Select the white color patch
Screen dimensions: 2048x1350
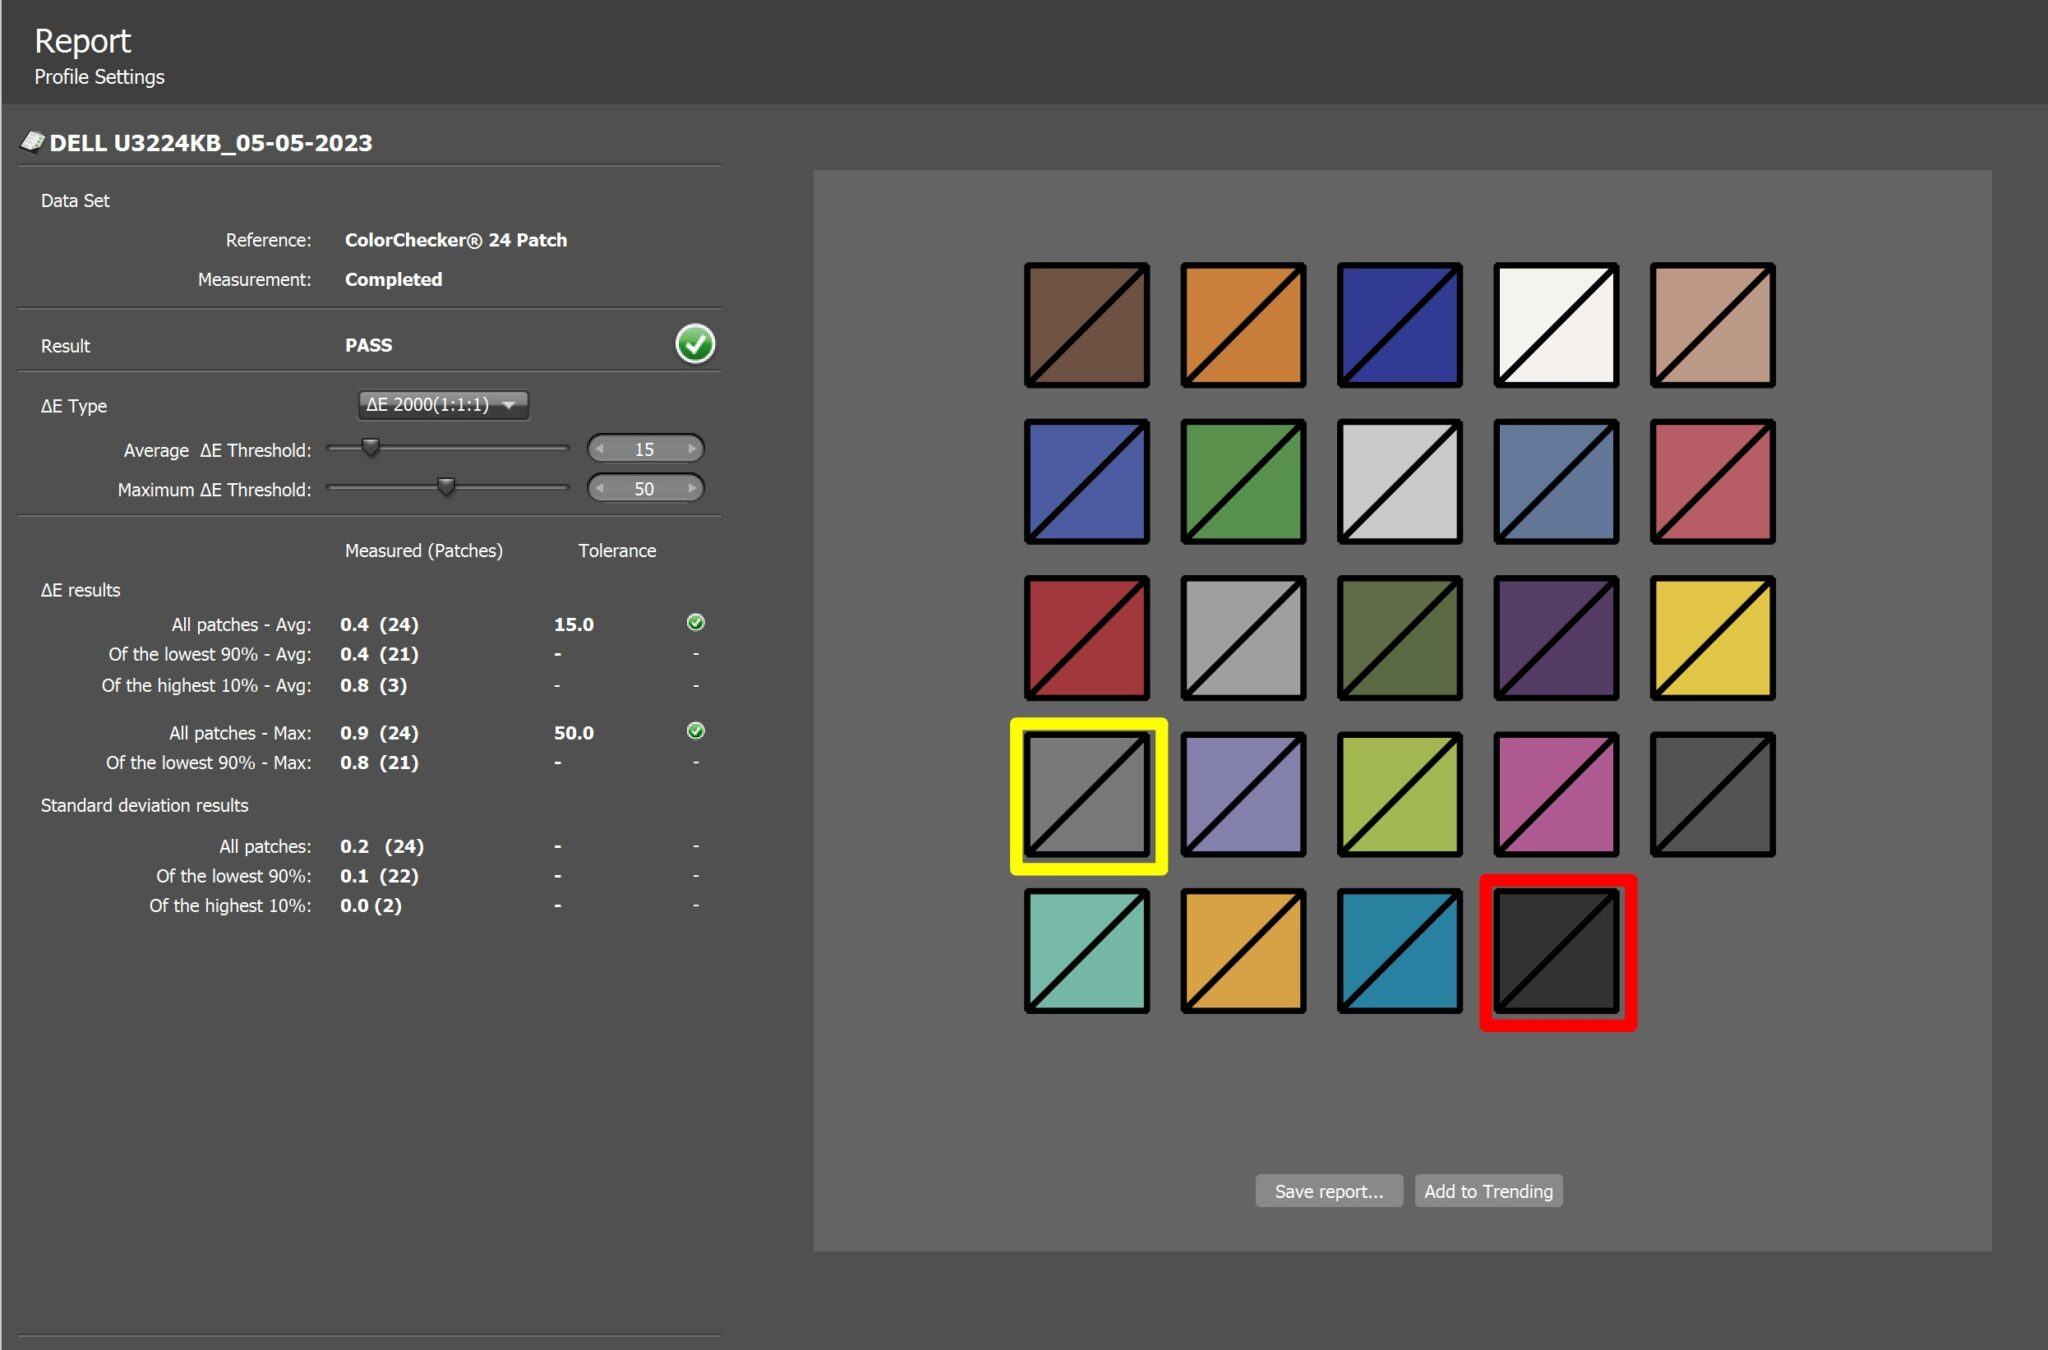click(1556, 325)
